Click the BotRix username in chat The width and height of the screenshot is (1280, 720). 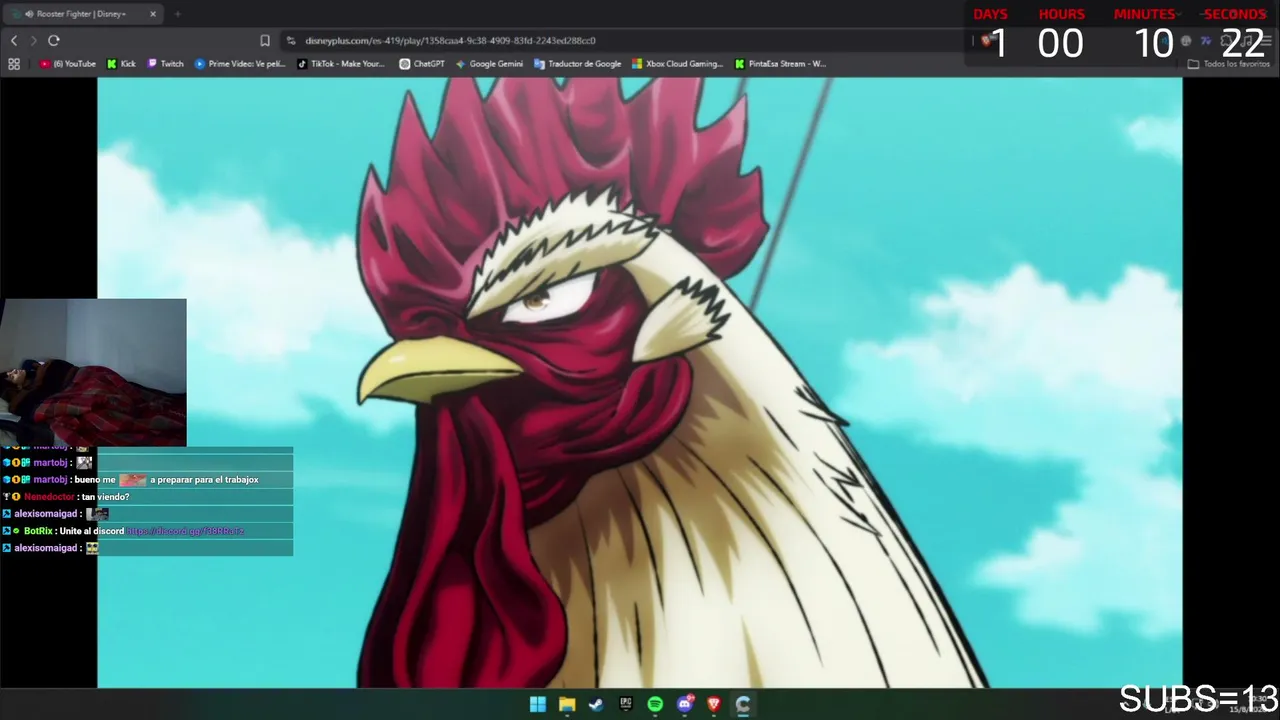coord(38,531)
